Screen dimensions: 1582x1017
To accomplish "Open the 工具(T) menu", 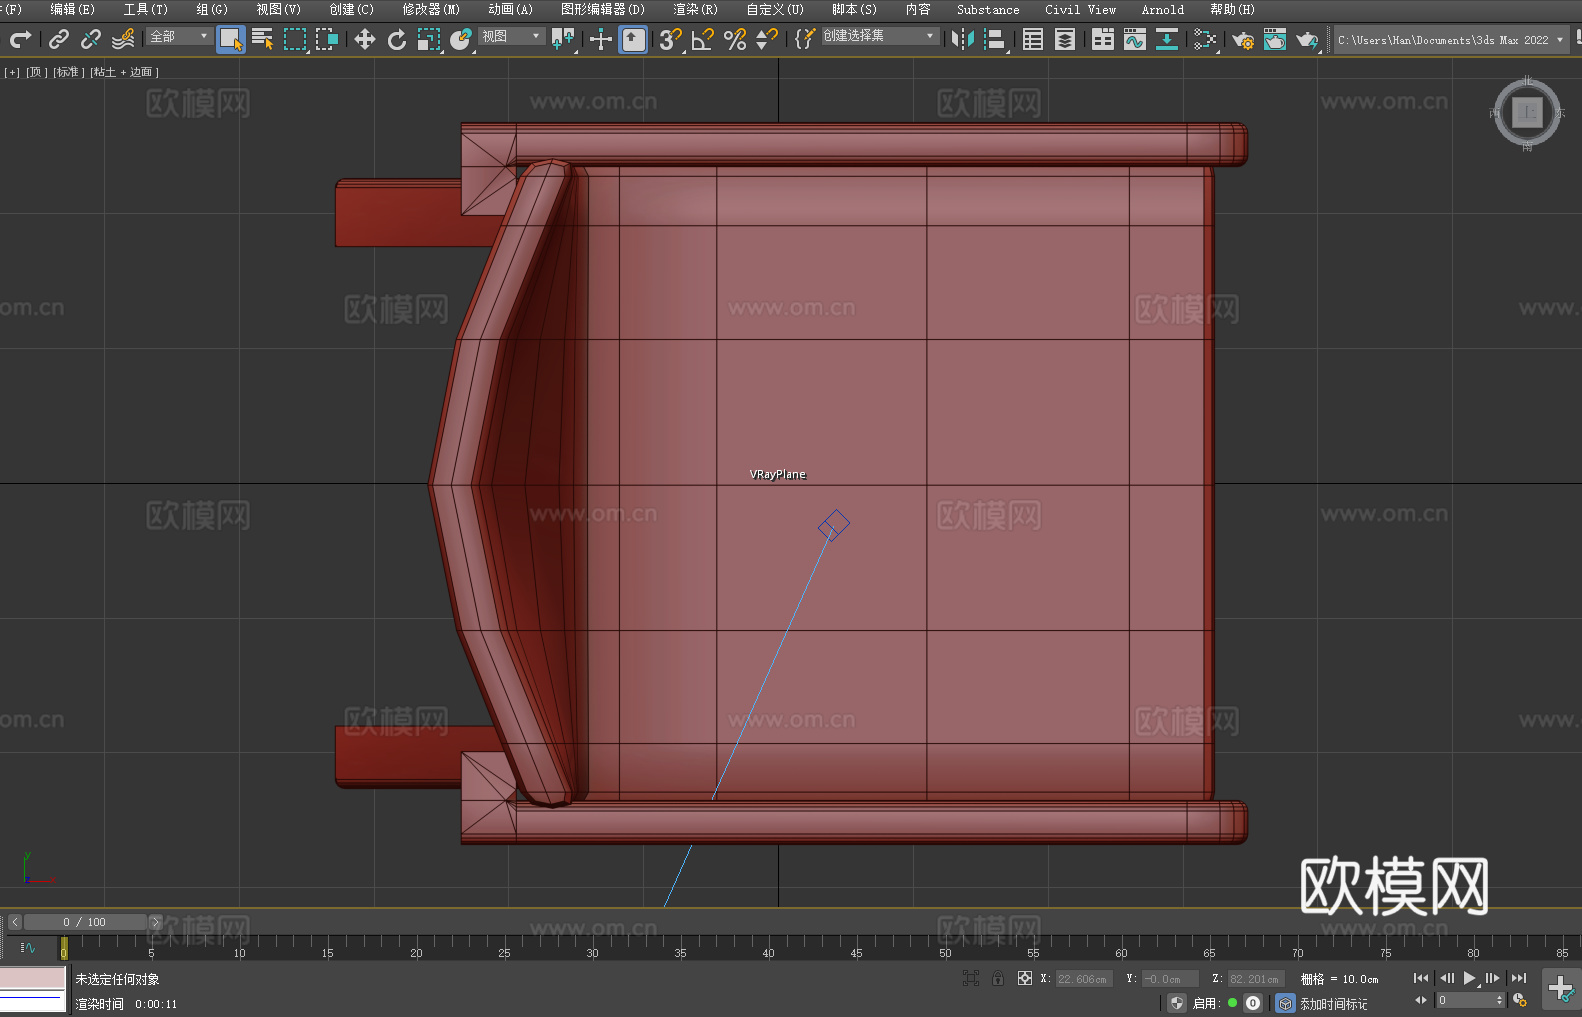I will point(146,10).
